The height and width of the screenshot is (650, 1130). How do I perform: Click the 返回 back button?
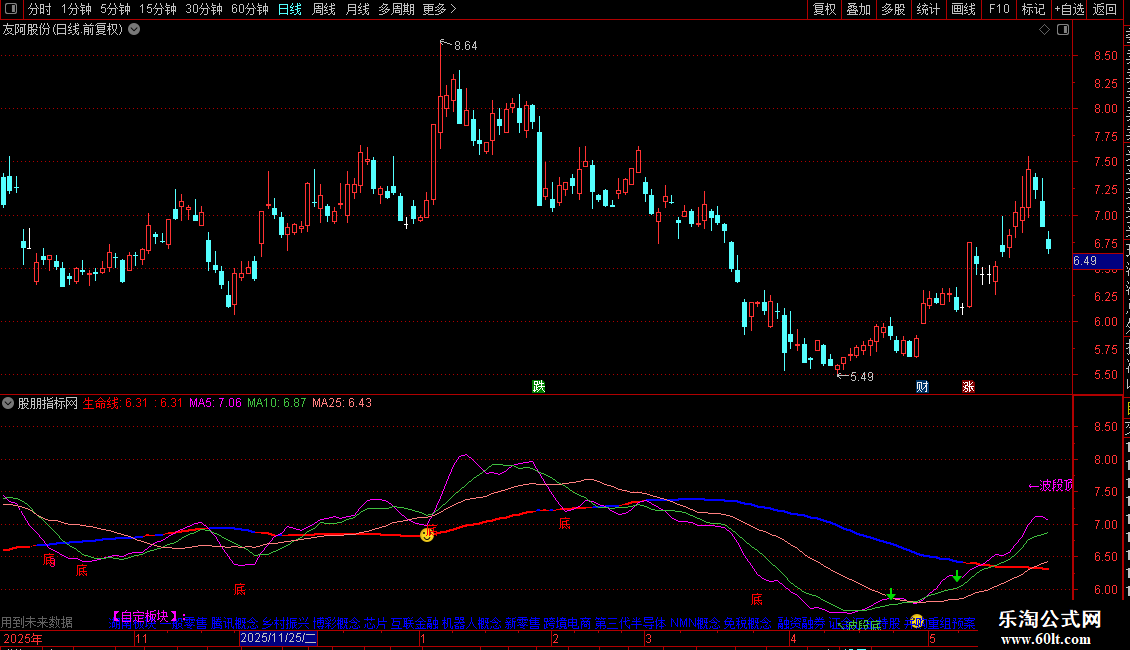(1105, 9)
